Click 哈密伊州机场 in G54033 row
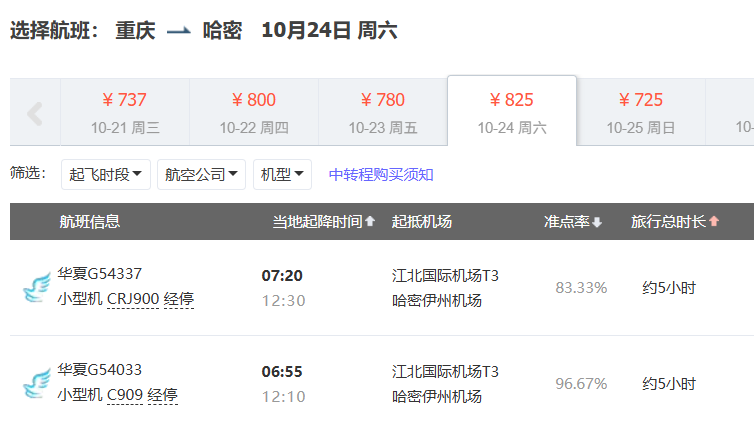This screenshot has height=427, width=754. pos(437,397)
